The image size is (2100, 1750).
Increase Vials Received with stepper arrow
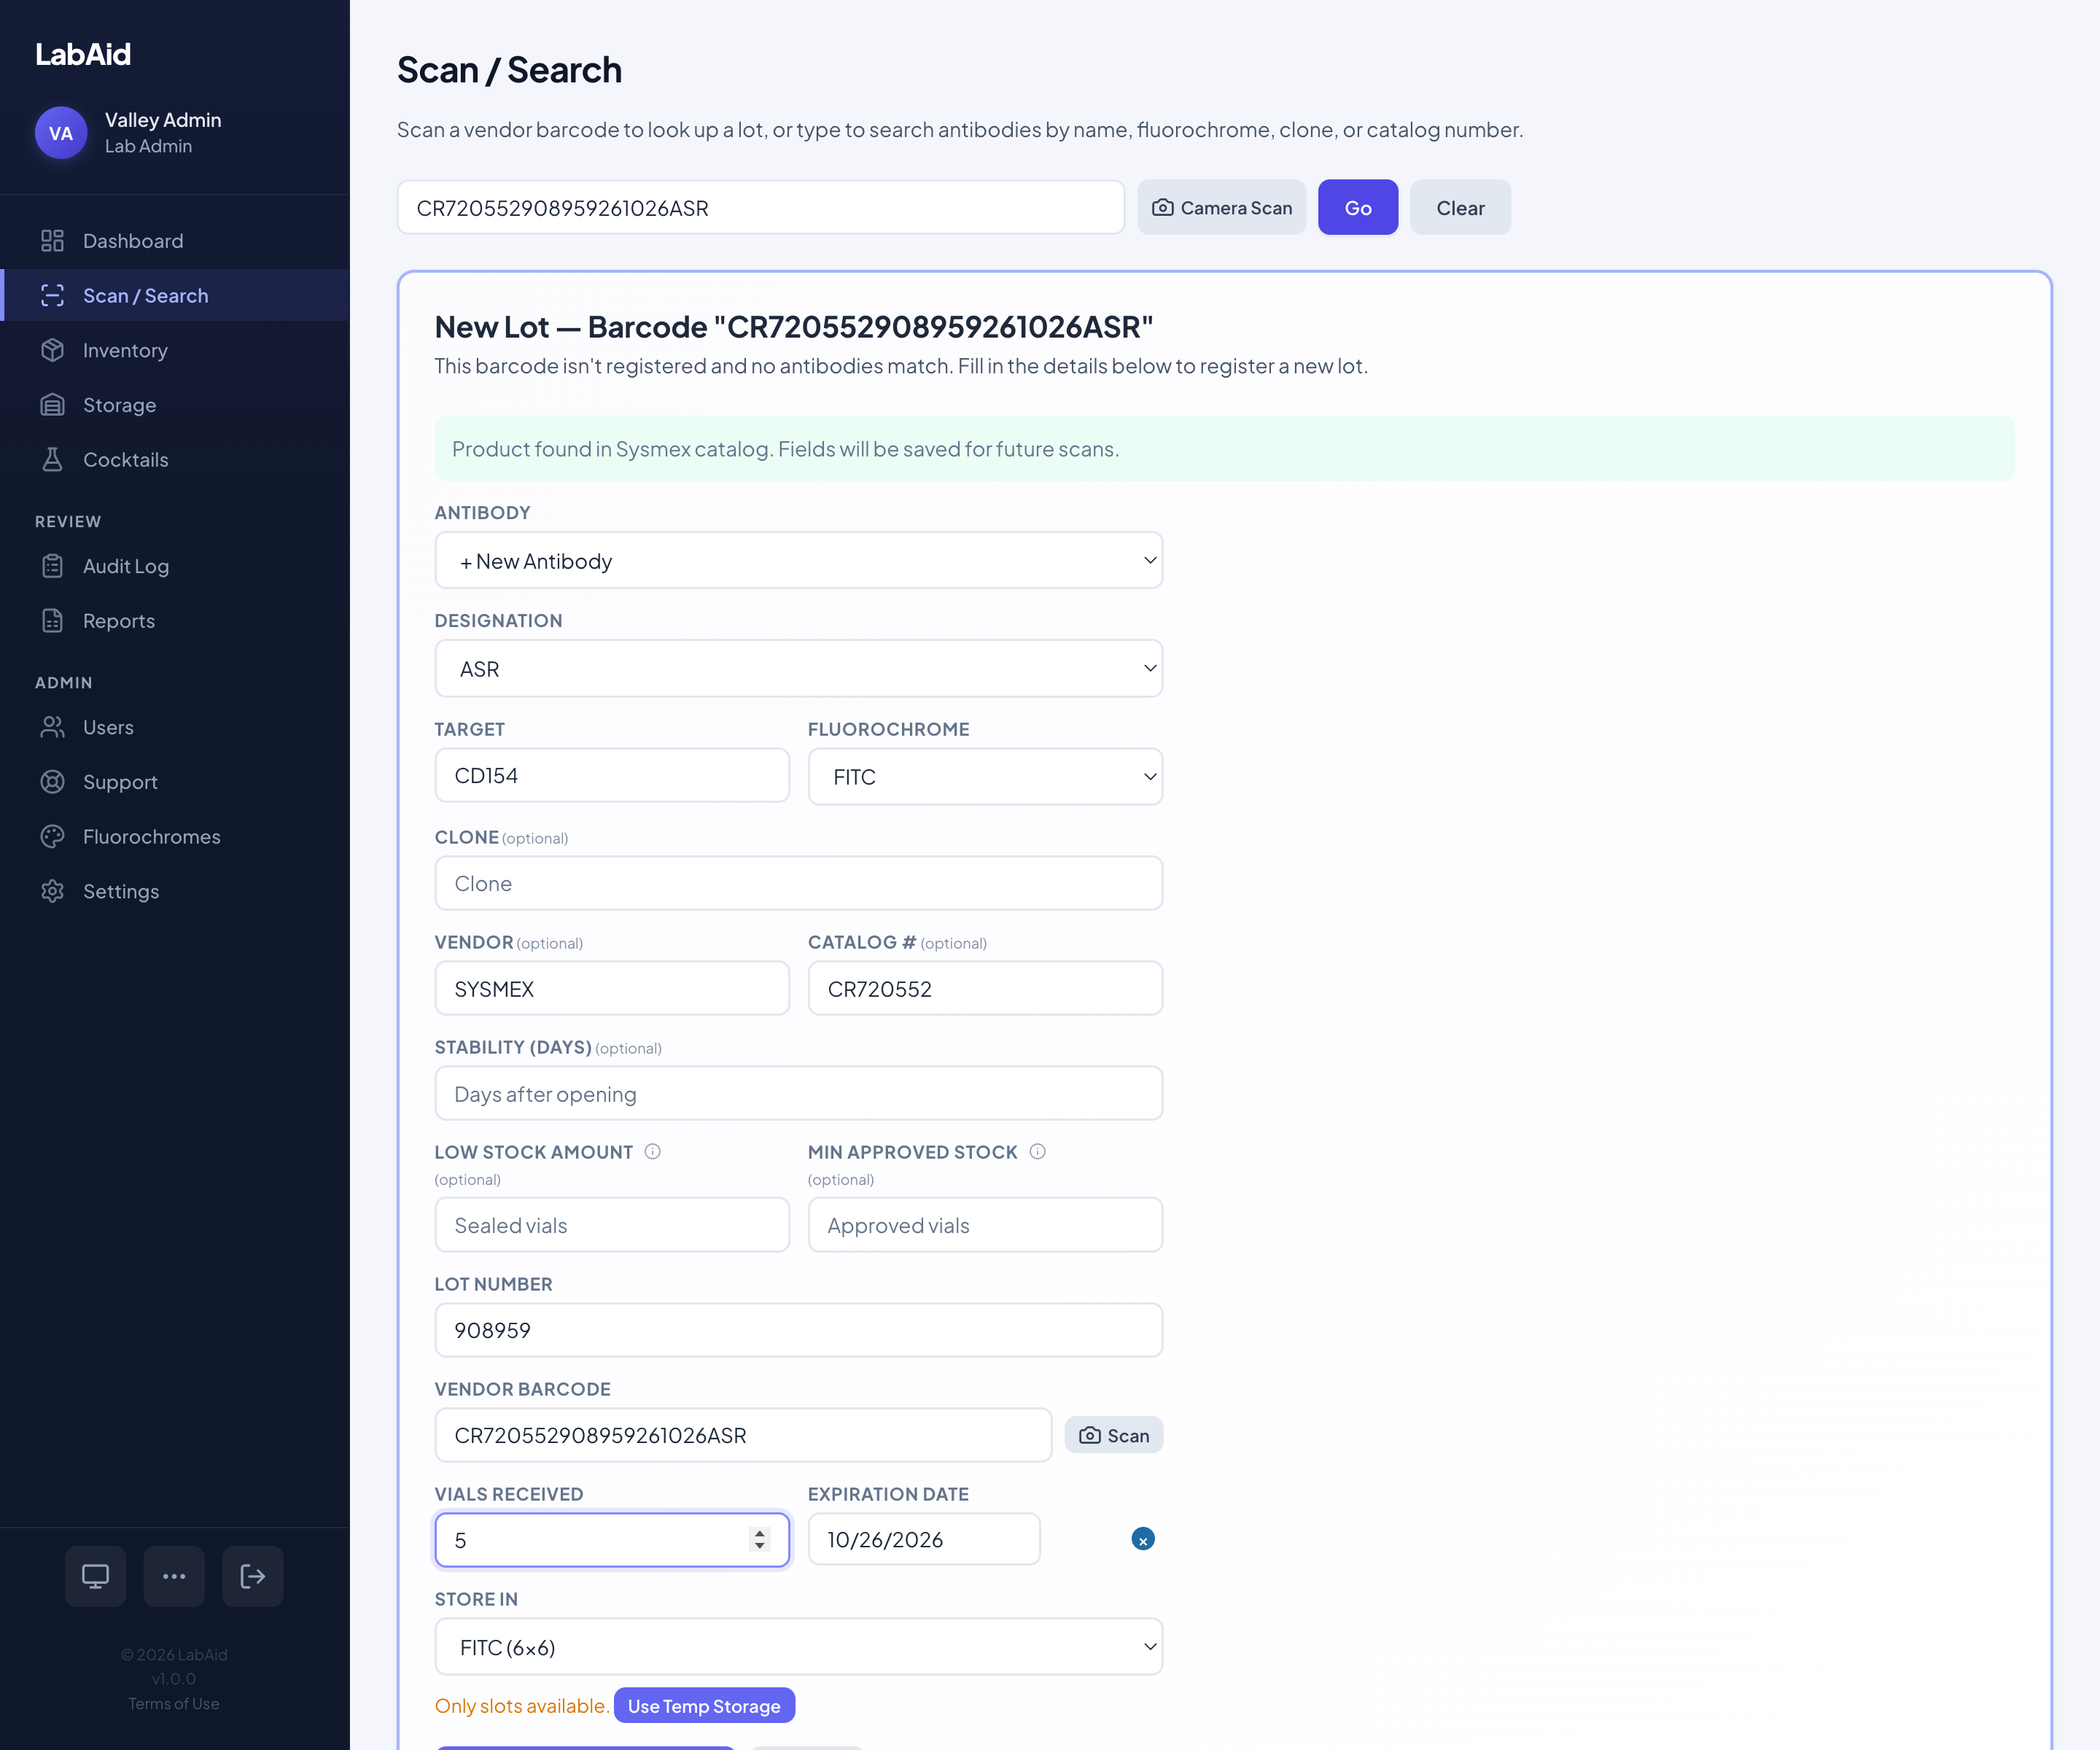click(760, 1532)
